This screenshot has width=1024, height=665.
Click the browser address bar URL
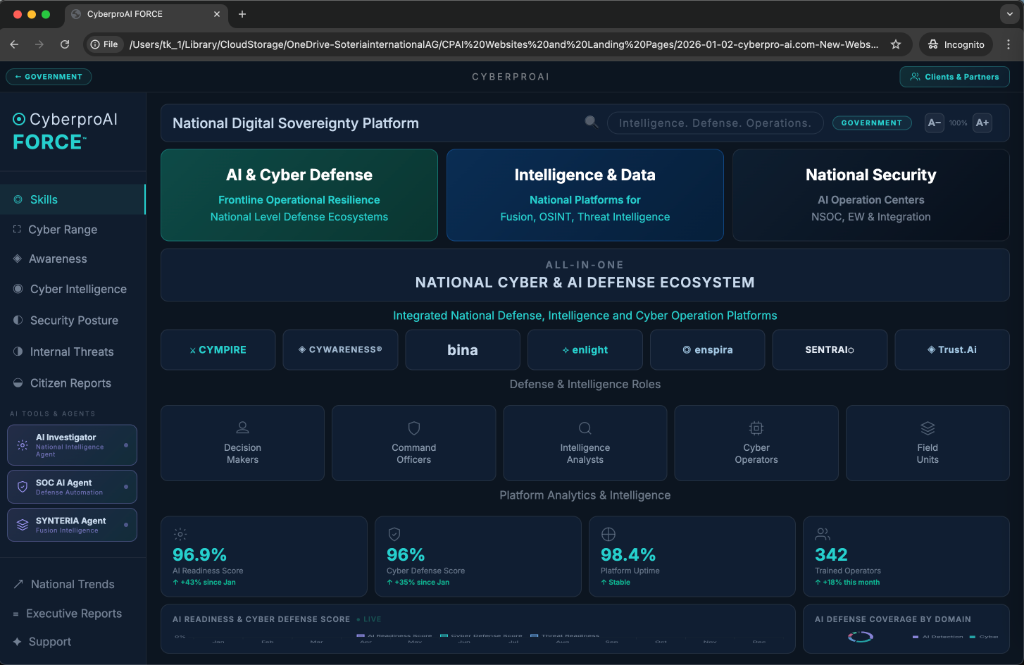coord(504,44)
